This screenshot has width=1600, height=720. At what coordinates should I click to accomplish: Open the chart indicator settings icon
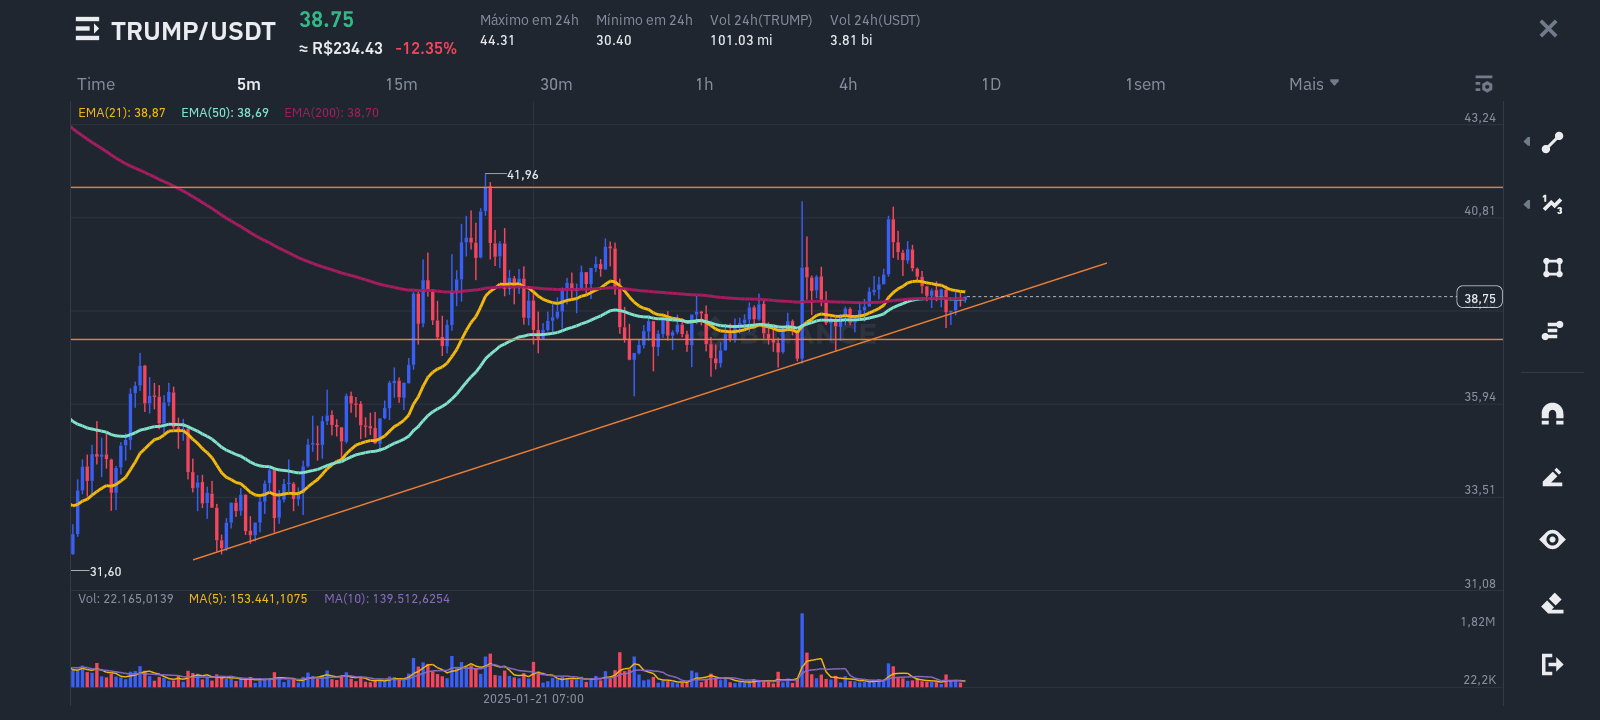(1484, 84)
